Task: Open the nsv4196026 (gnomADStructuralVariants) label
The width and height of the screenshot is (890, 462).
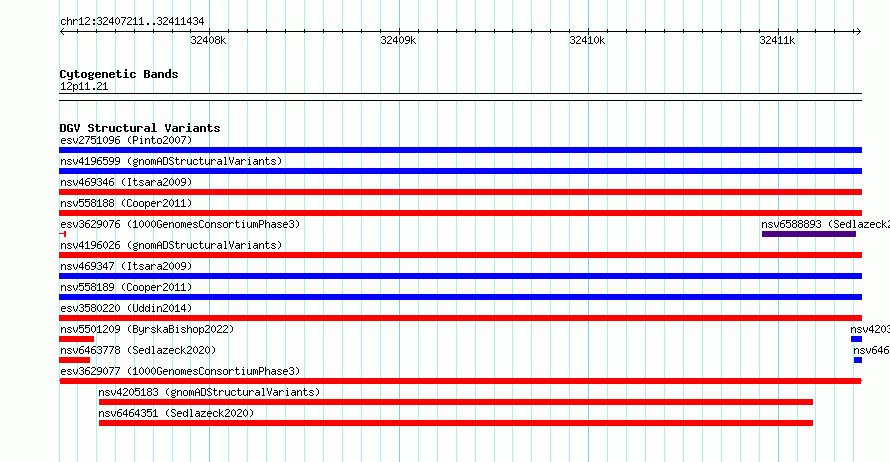Action: tap(171, 245)
